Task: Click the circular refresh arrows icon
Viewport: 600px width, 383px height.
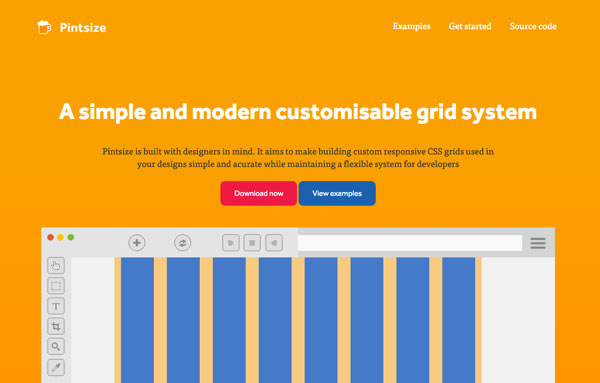Action: [183, 243]
